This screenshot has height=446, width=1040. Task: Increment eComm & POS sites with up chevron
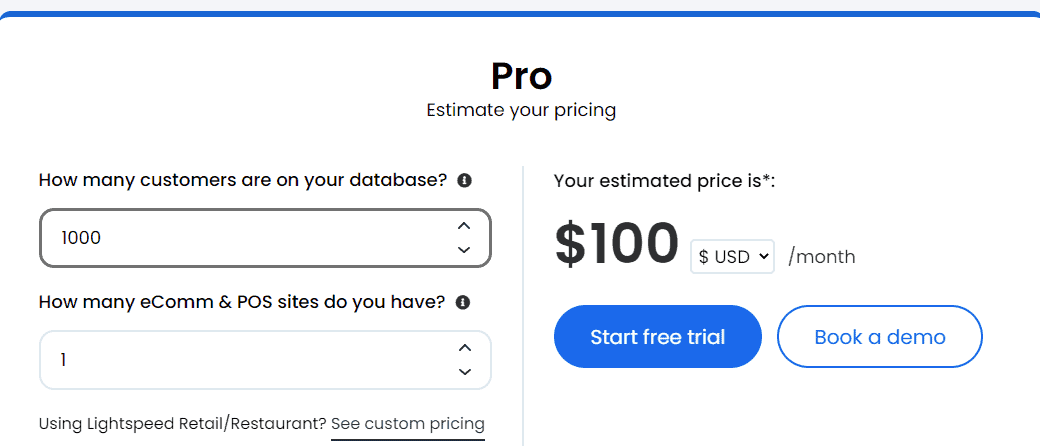pos(465,348)
